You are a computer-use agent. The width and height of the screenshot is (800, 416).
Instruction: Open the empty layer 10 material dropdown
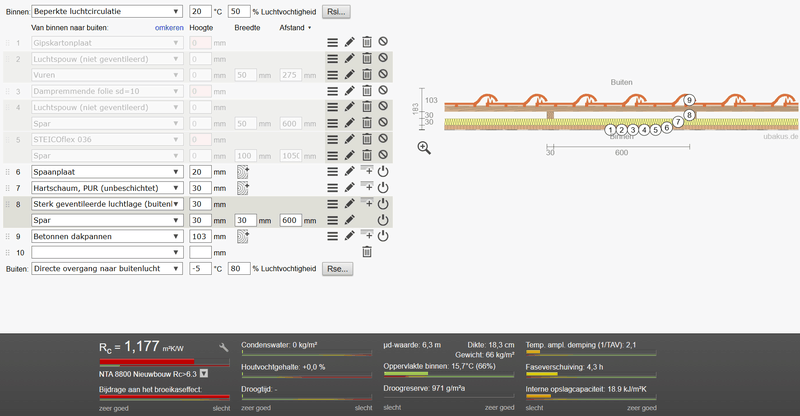click(x=107, y=253)
